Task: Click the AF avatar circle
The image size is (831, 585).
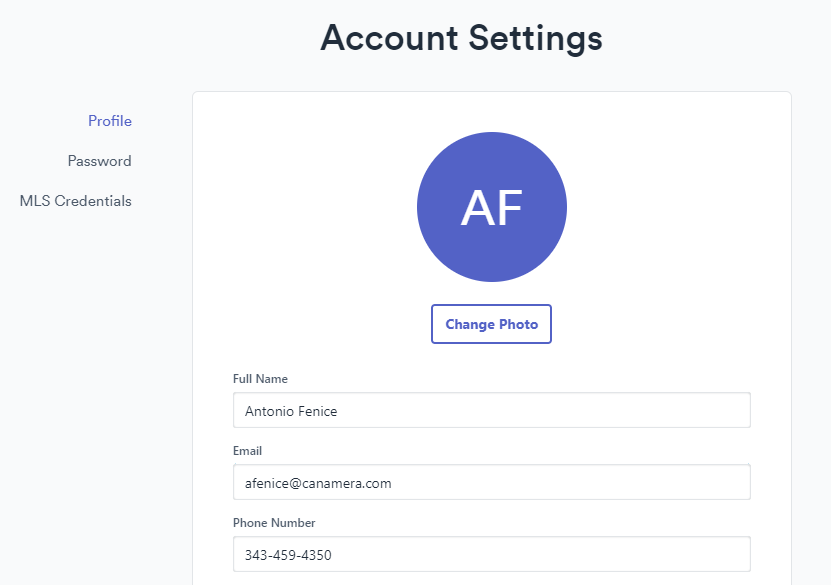Action: (x=491, y=207)
